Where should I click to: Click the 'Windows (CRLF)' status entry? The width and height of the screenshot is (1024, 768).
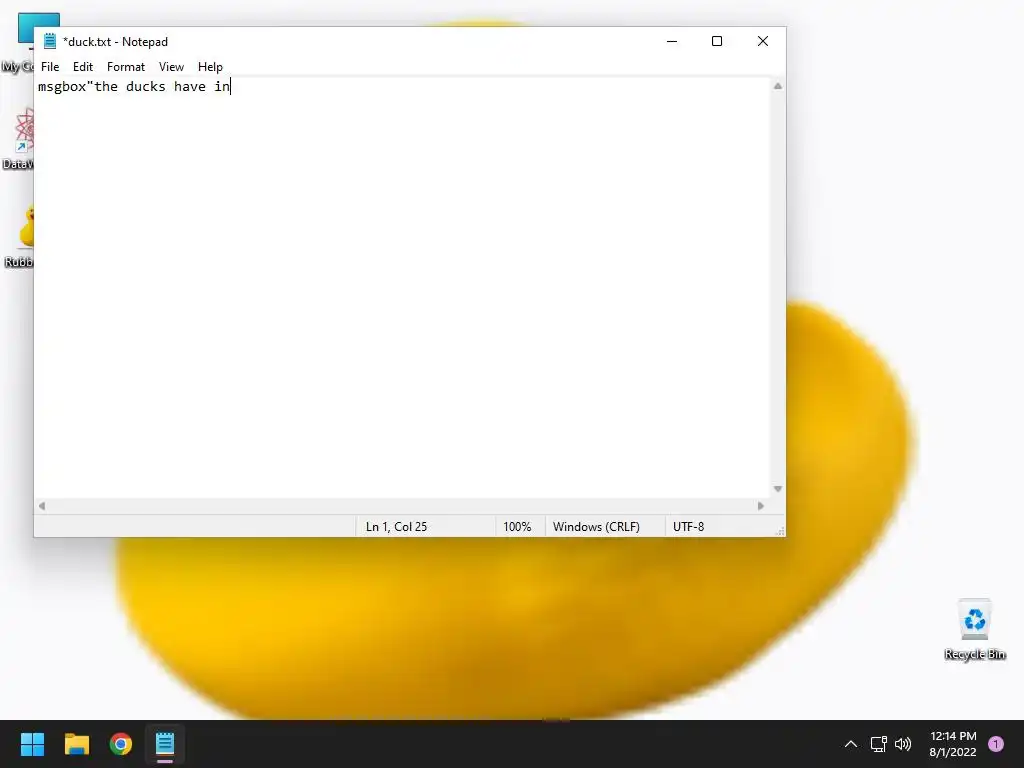coord(596,526)
